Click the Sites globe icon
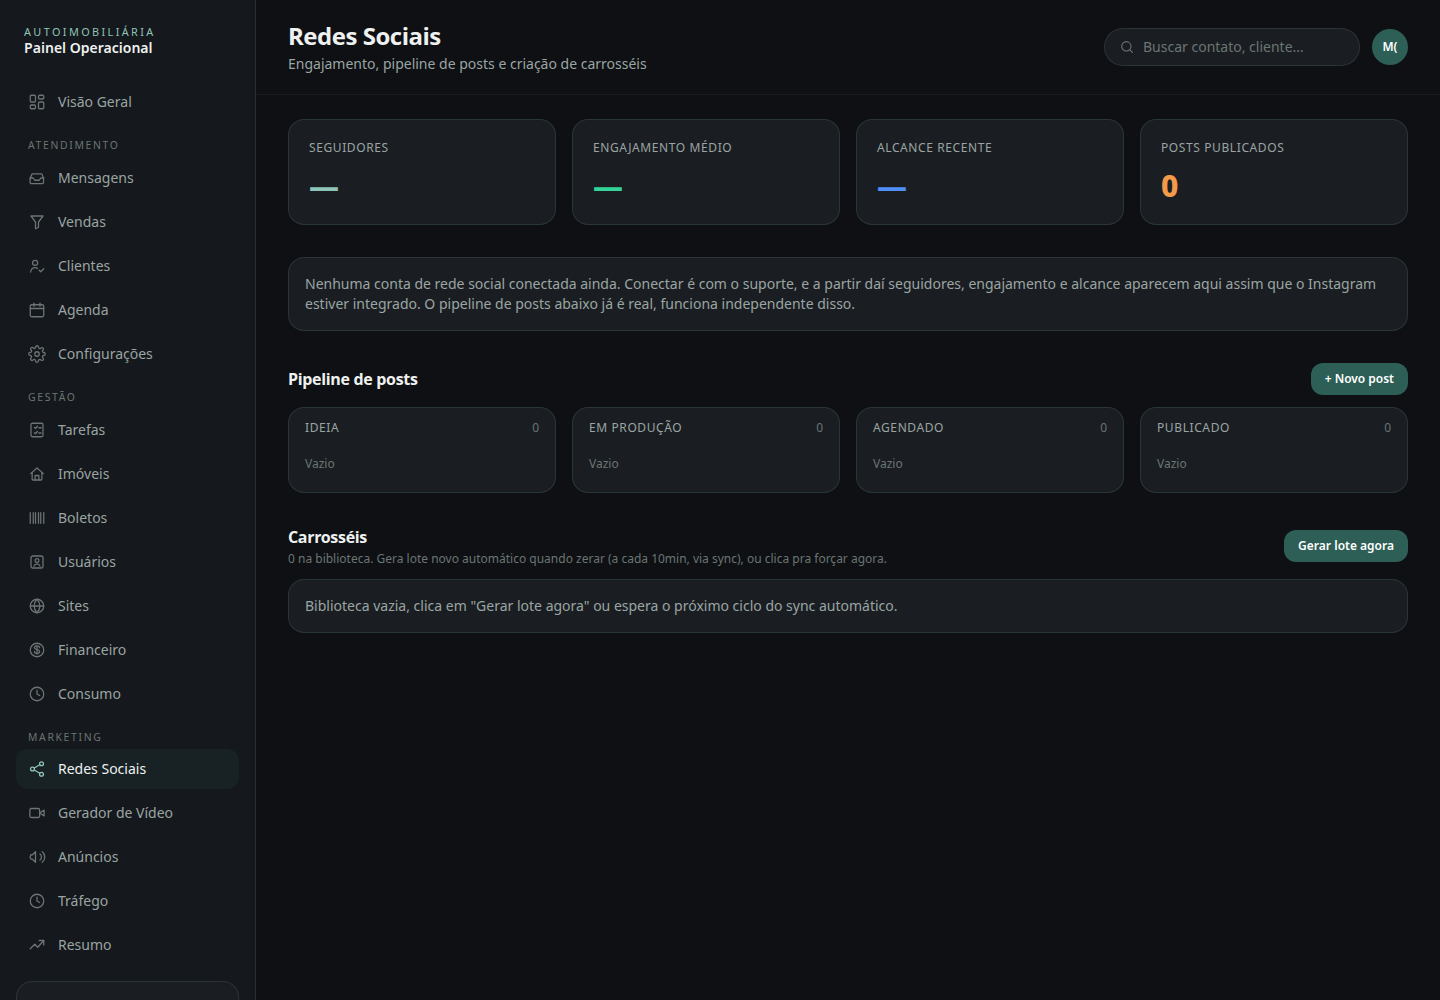 (37, 606)
